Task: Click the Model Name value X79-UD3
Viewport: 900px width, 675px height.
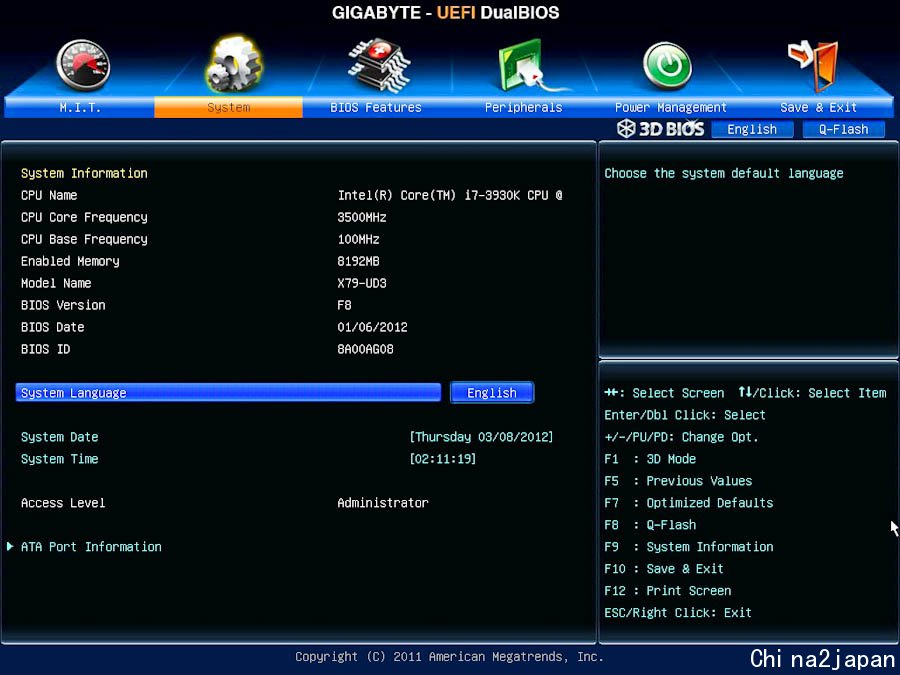Action: point(362,283)
